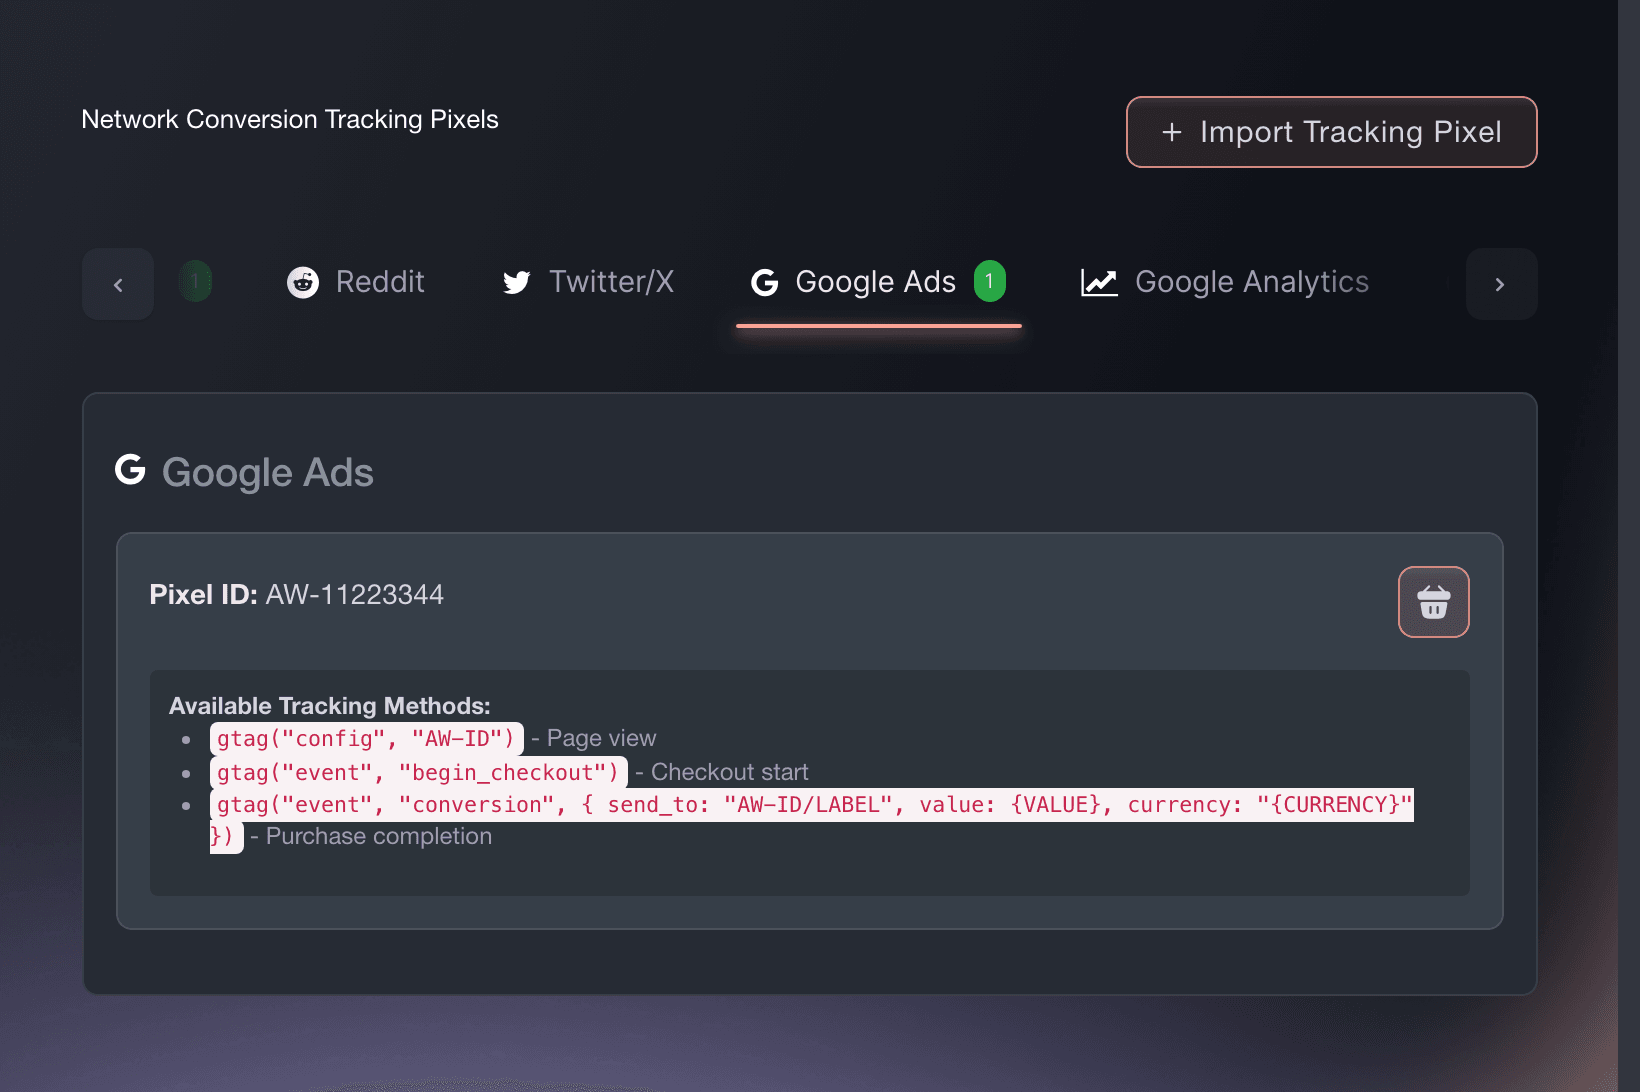Click the Available Tracking Methods heading

click(x=330, y=706)
